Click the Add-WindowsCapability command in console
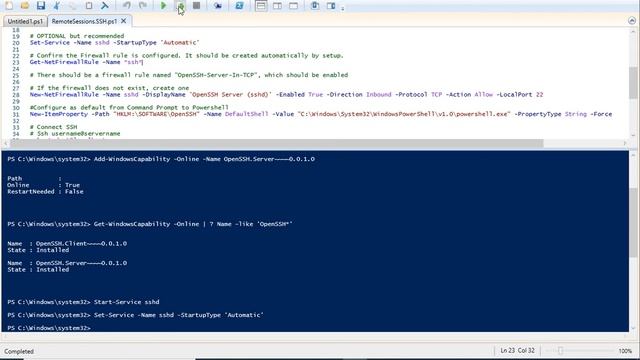This screenshot has width=640, height=360. click(x=204, y=159)
